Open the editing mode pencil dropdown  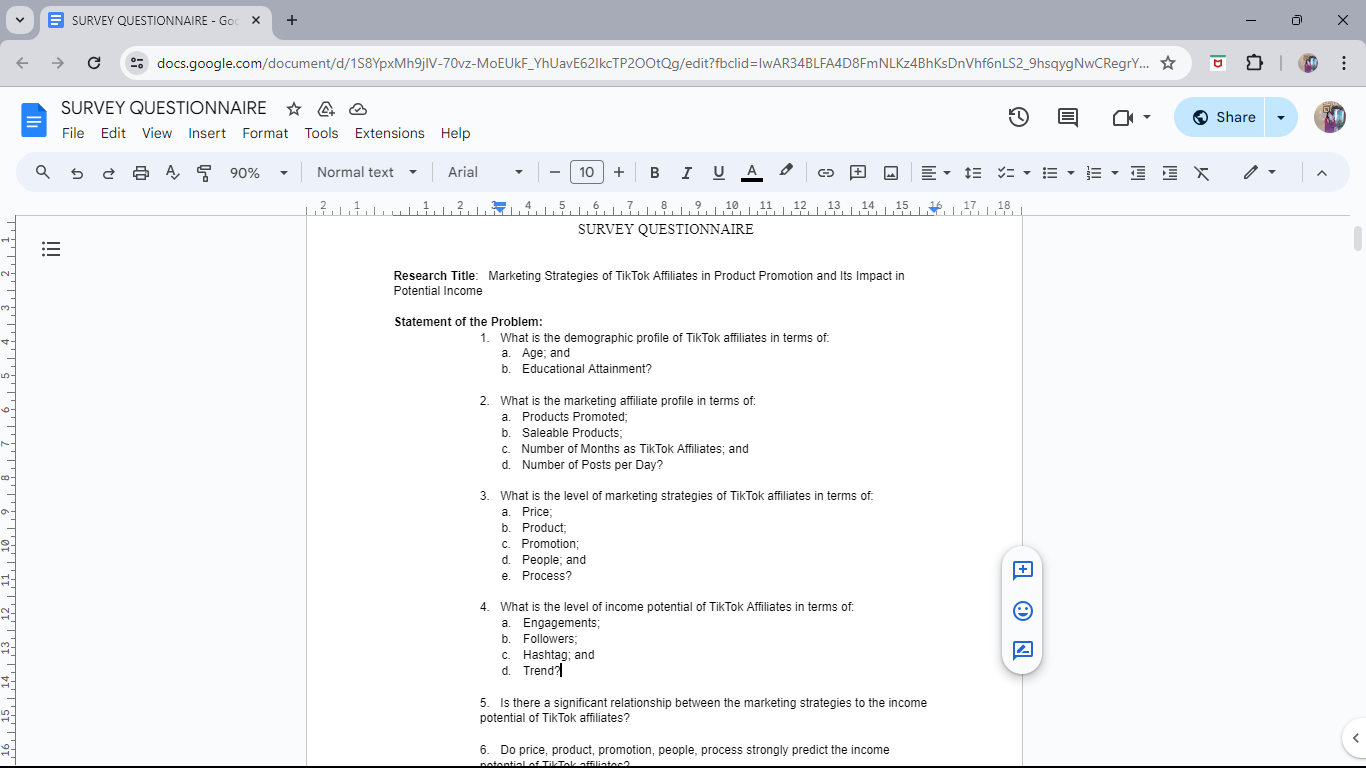pos(1259,172)
